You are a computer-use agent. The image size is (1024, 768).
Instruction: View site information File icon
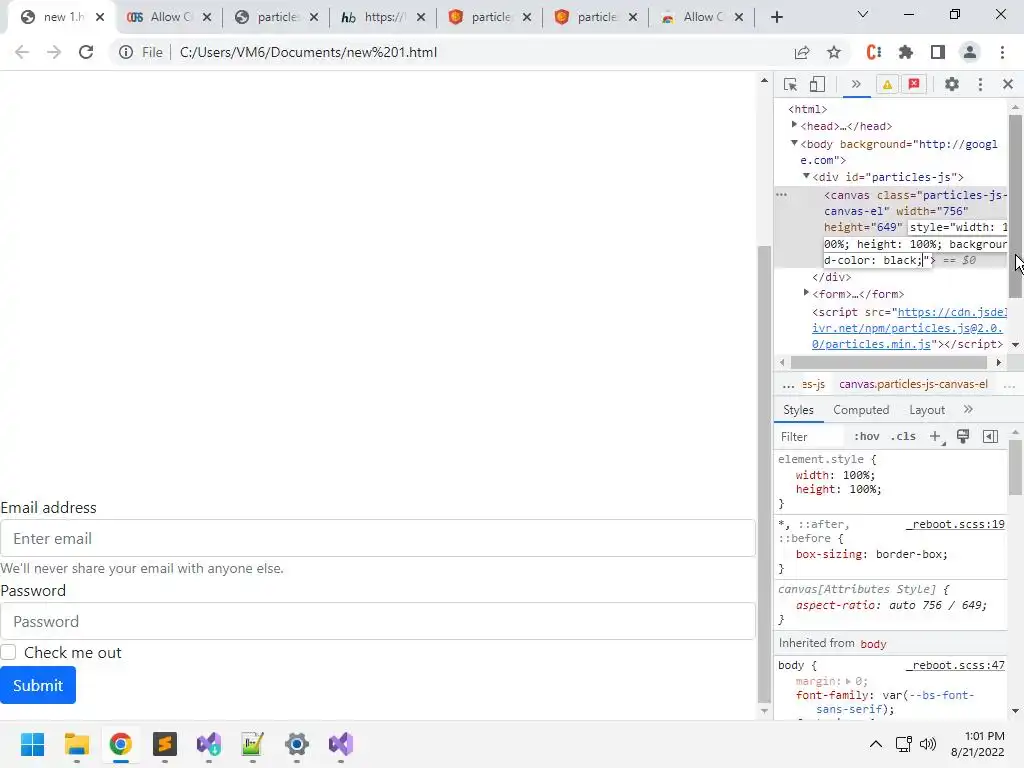coord(141,52)
